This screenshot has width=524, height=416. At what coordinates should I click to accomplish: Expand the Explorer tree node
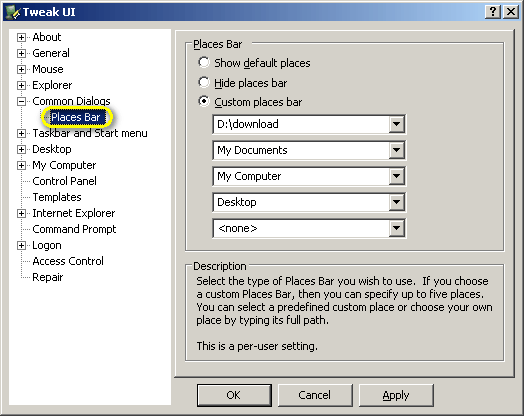pyautogui.click(x=21, y=86)
